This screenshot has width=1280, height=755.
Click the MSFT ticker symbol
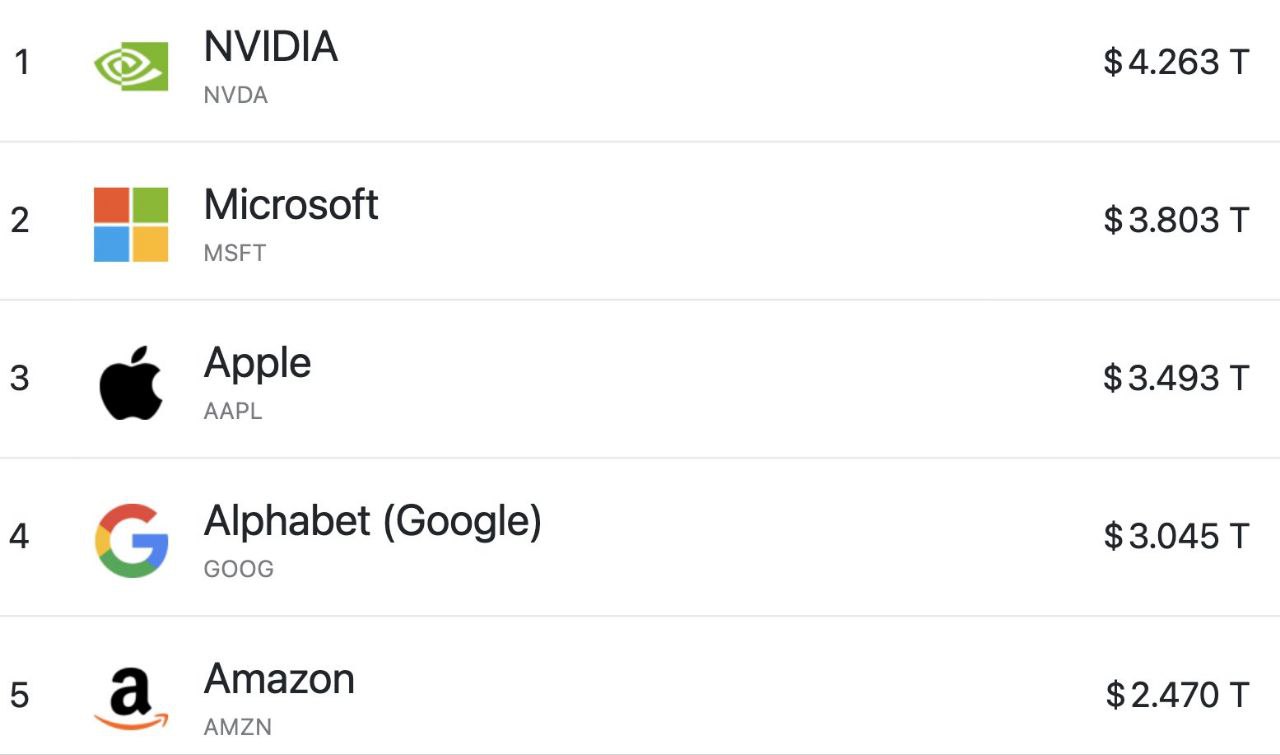click(x=235, y=253)
